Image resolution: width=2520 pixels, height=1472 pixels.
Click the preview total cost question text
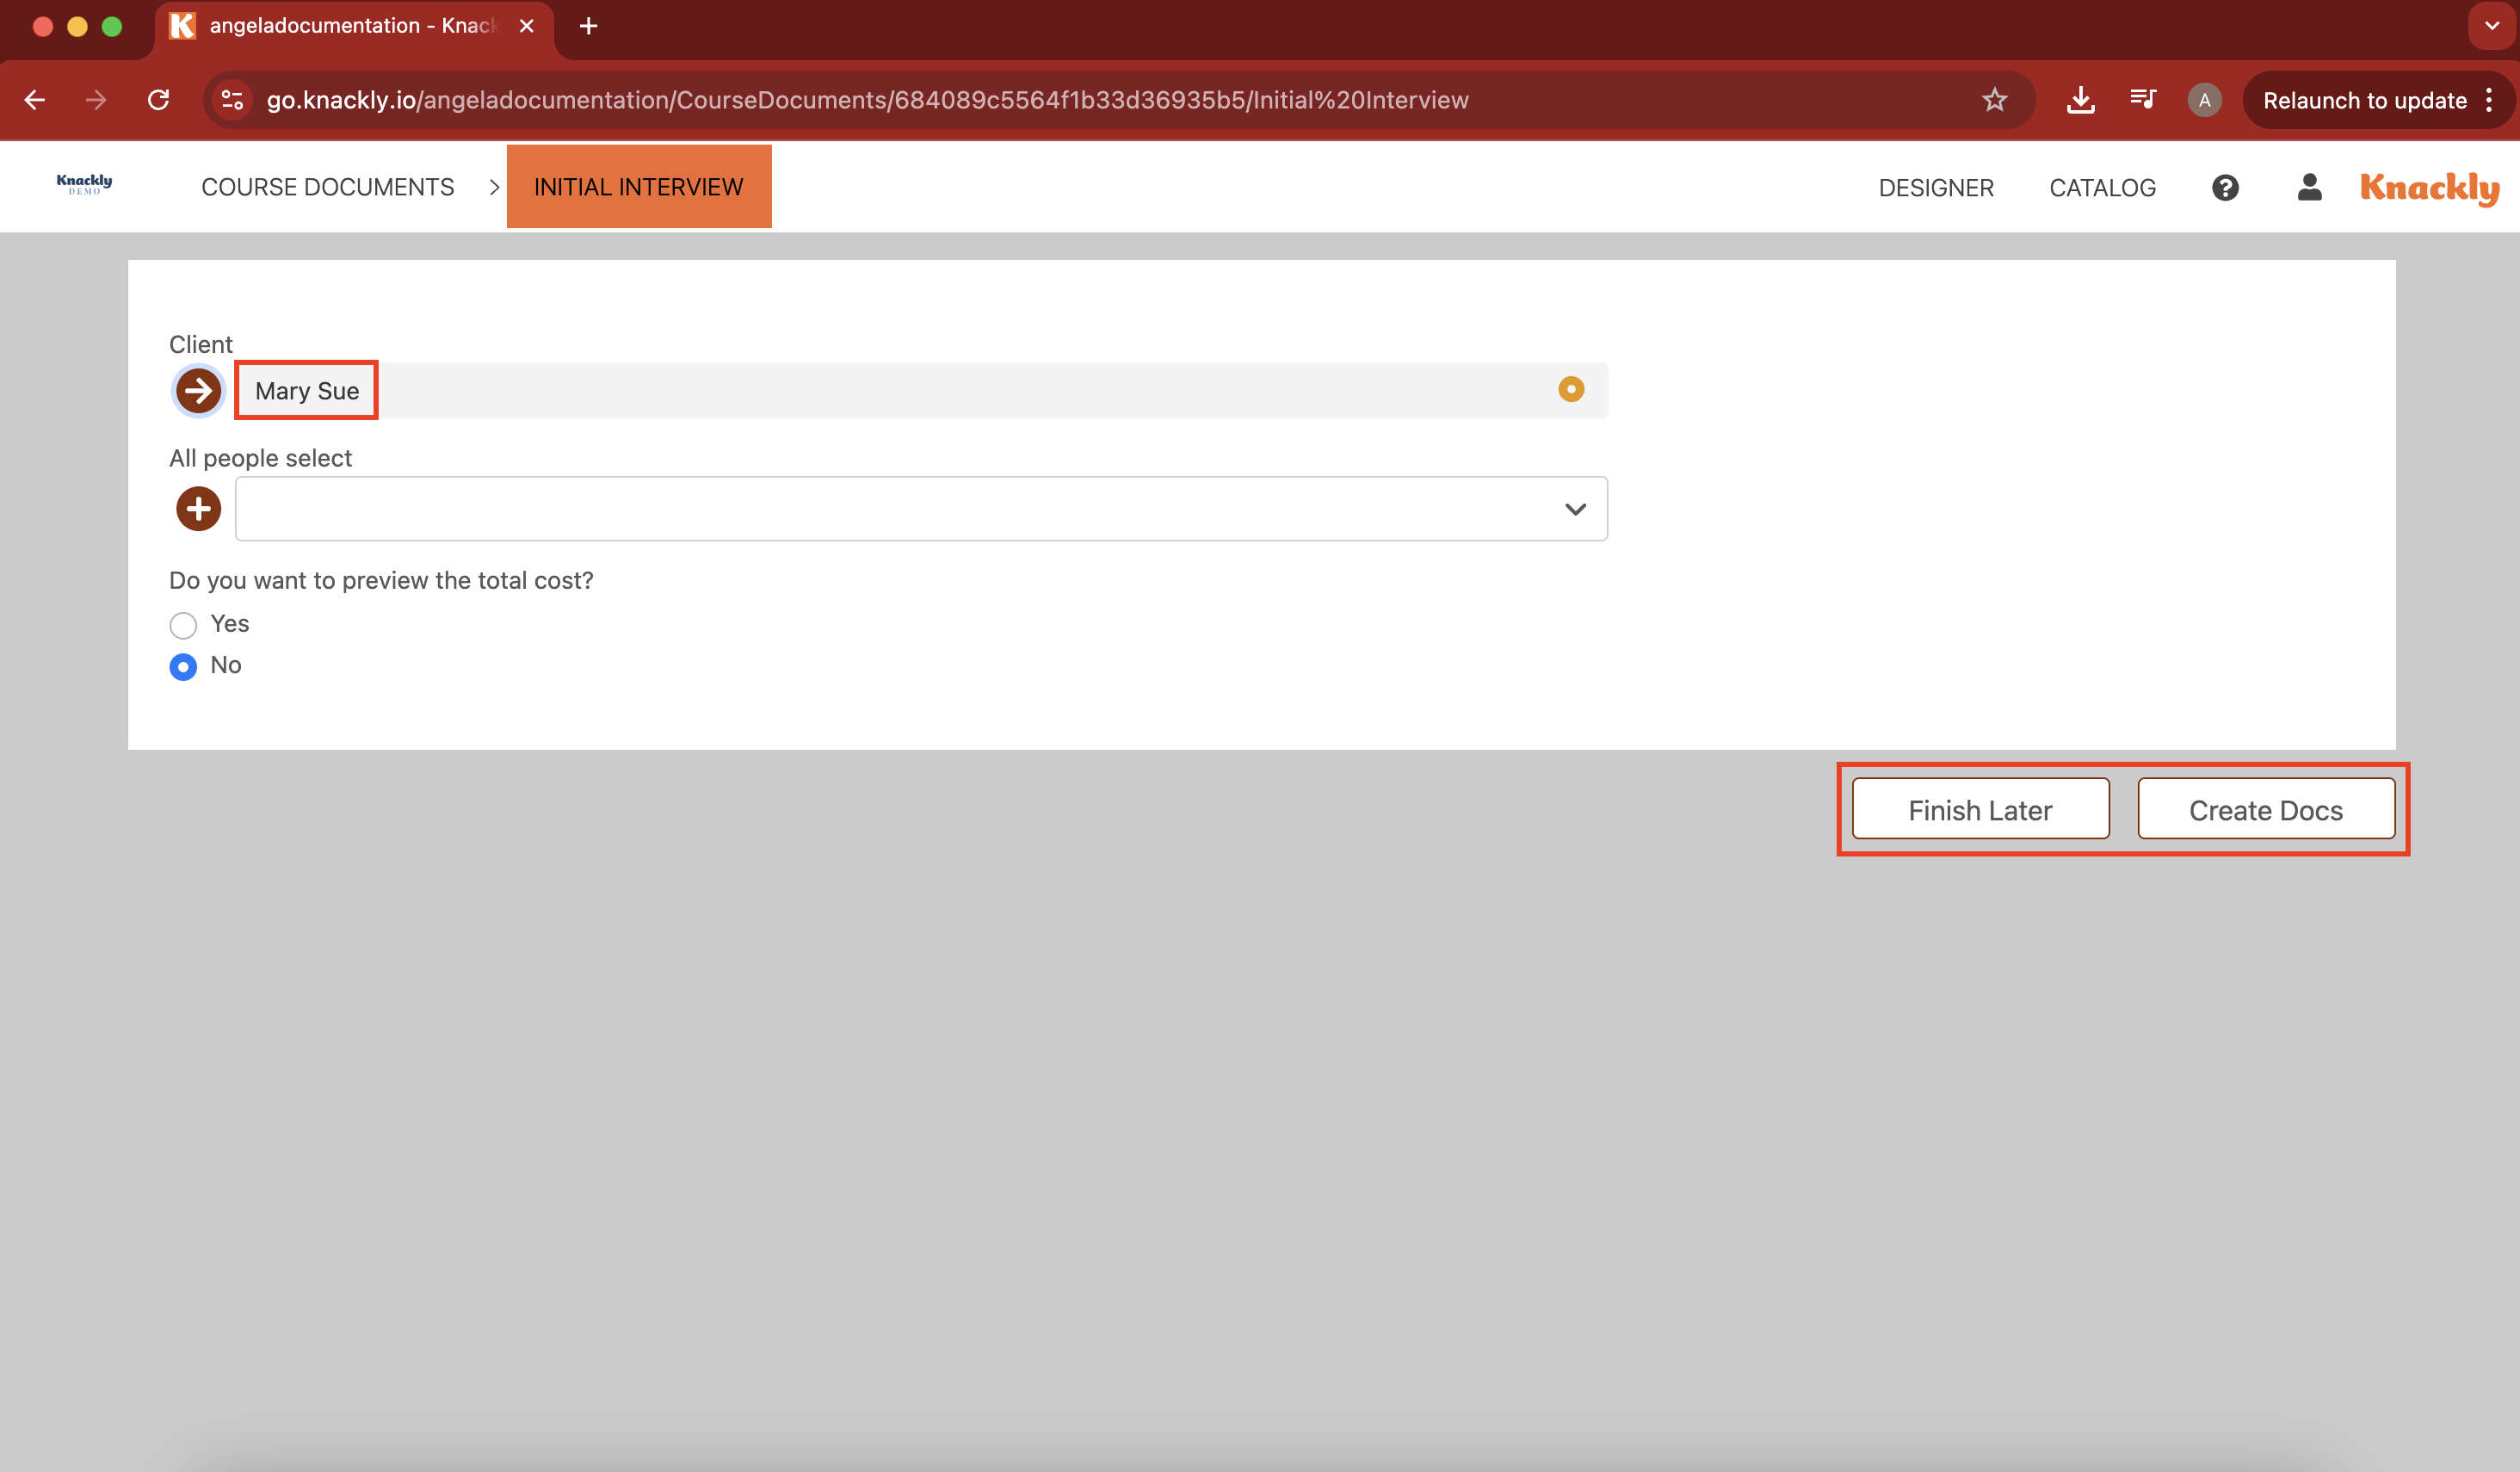click(381, 580)
